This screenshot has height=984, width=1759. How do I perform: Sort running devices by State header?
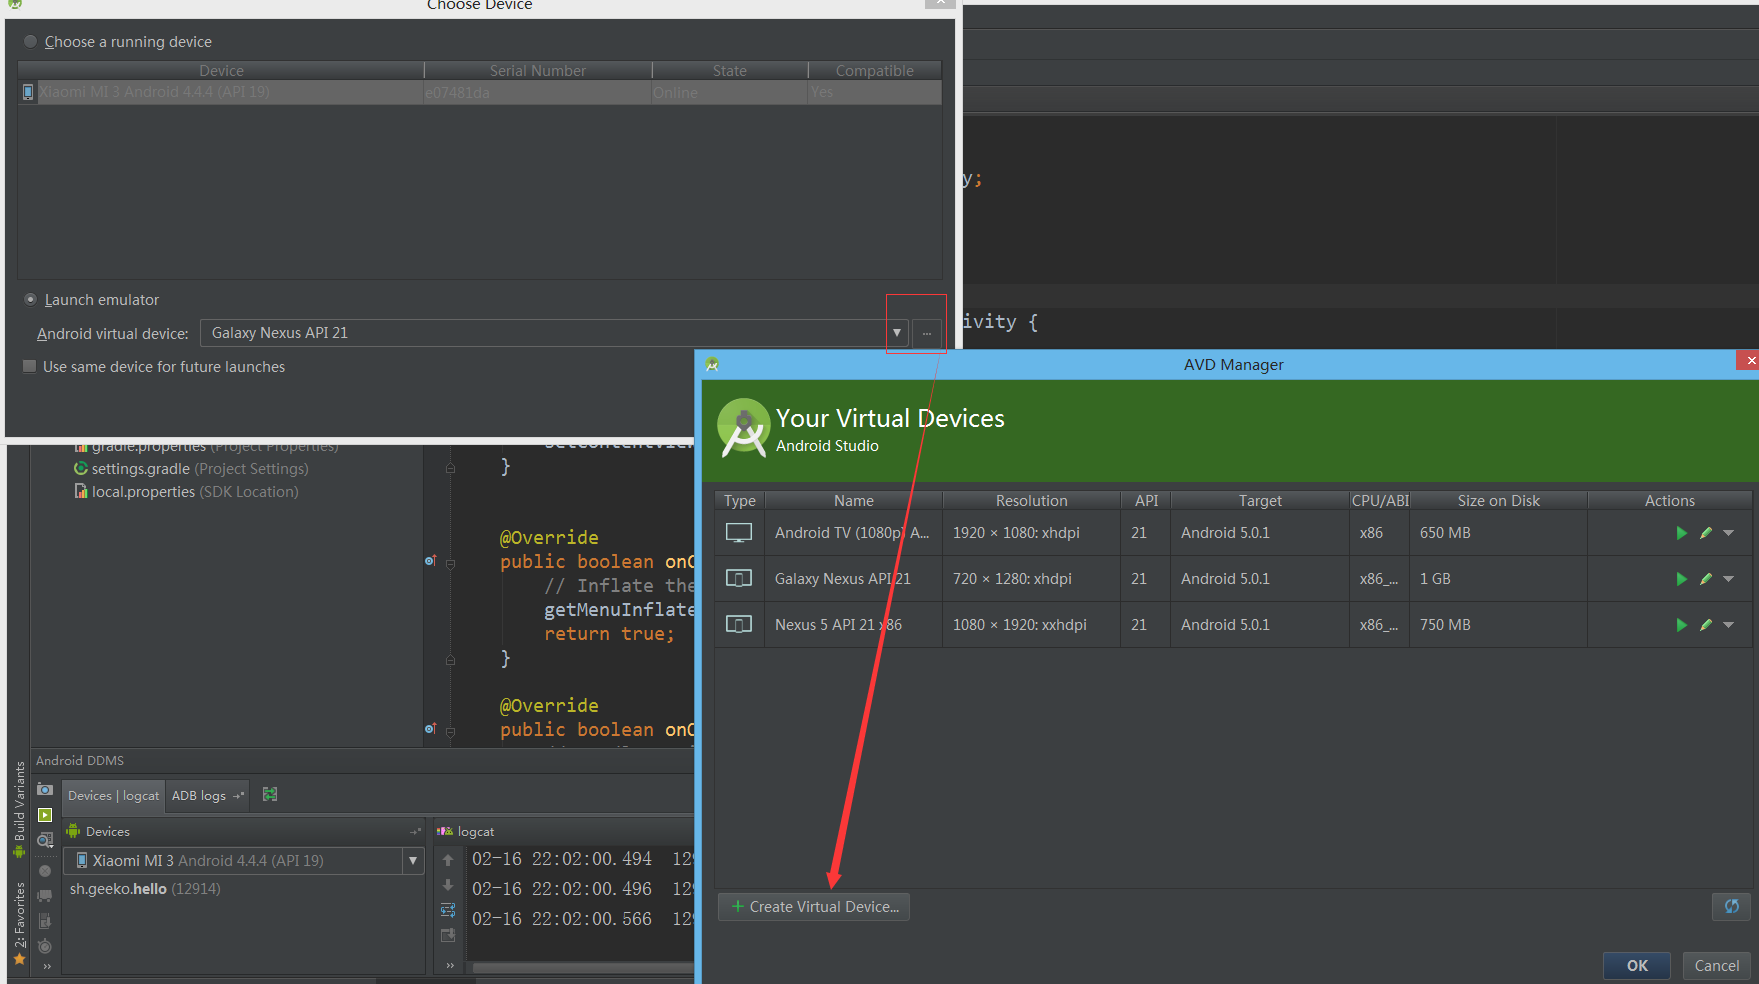pos(730,70)
